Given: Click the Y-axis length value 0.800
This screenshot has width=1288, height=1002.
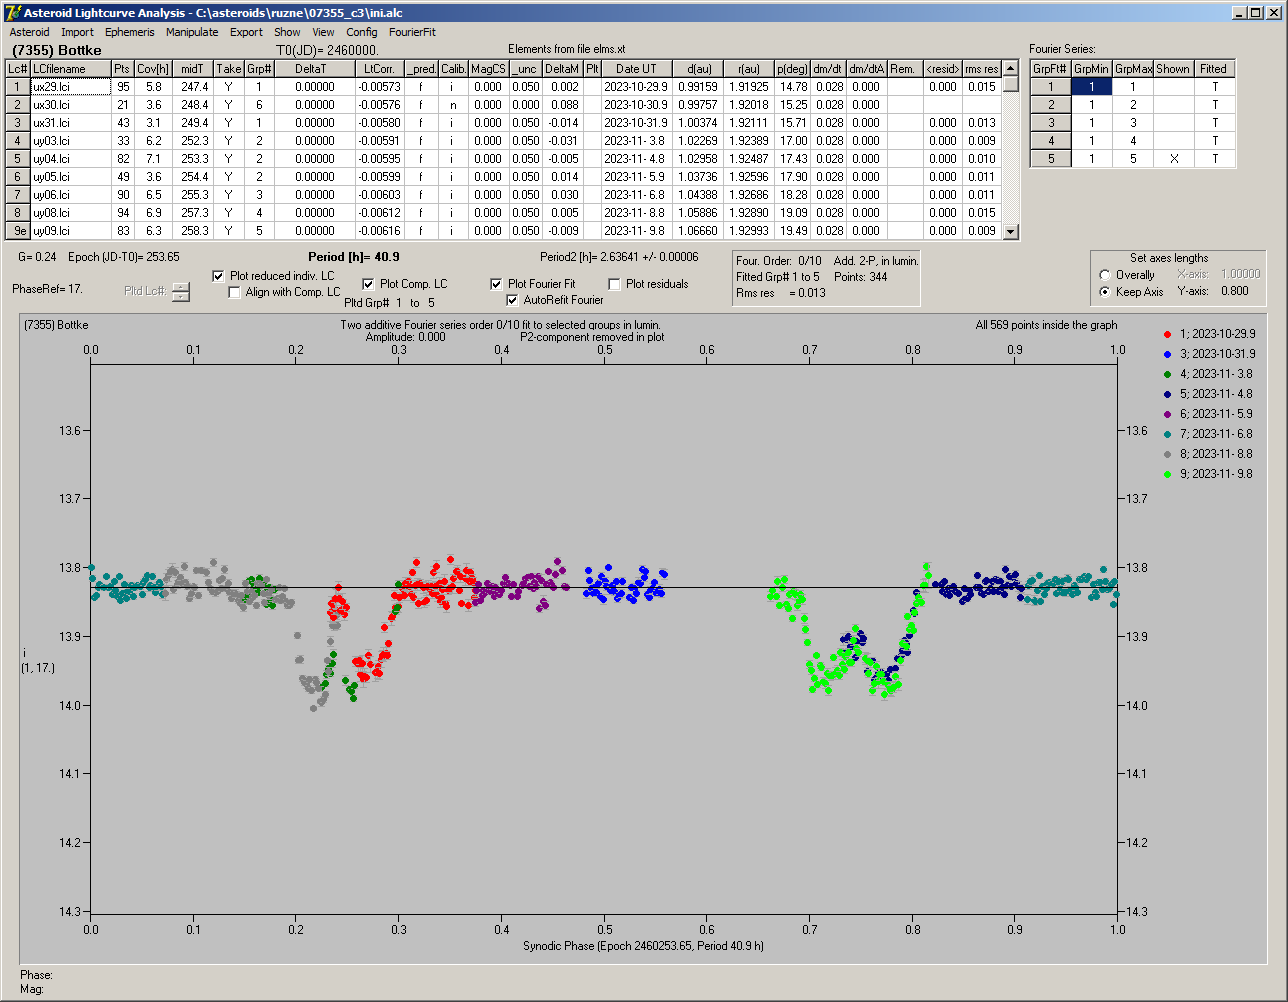Looking at the screenshot, I should (x=1234, y=292).
